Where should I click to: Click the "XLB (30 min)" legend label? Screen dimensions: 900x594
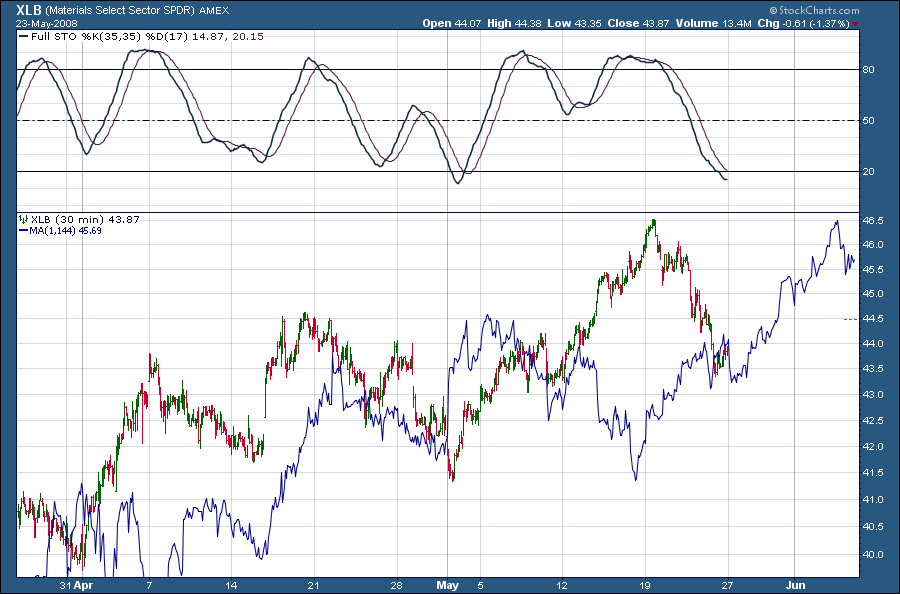(x=67, y=219)
